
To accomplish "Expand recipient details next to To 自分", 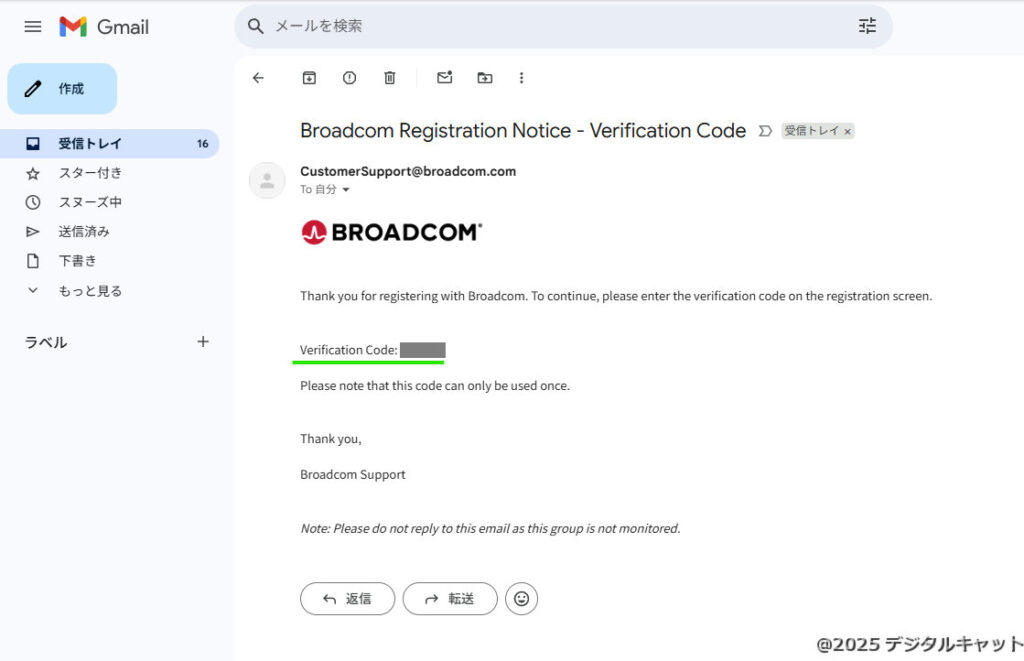I will (347, 190).
